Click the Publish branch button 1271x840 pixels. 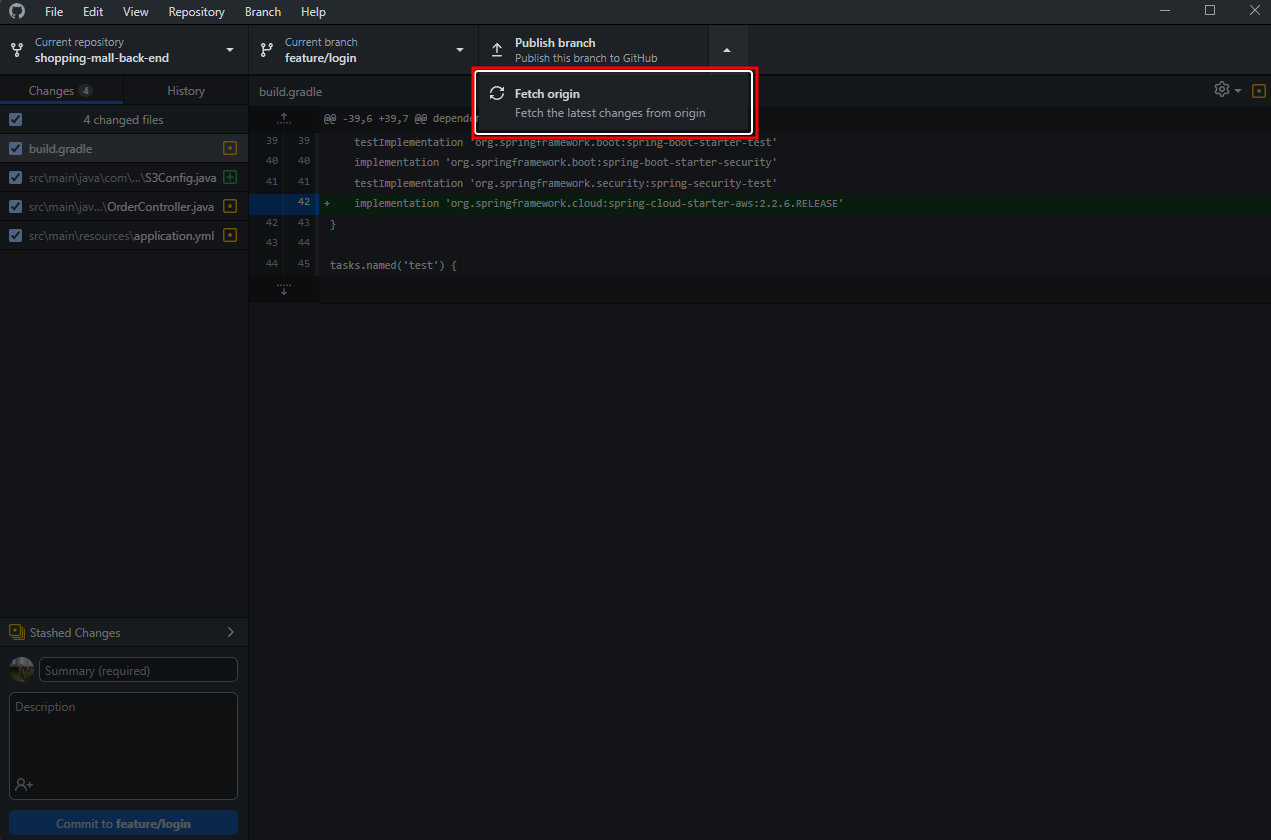pos(594,50)
